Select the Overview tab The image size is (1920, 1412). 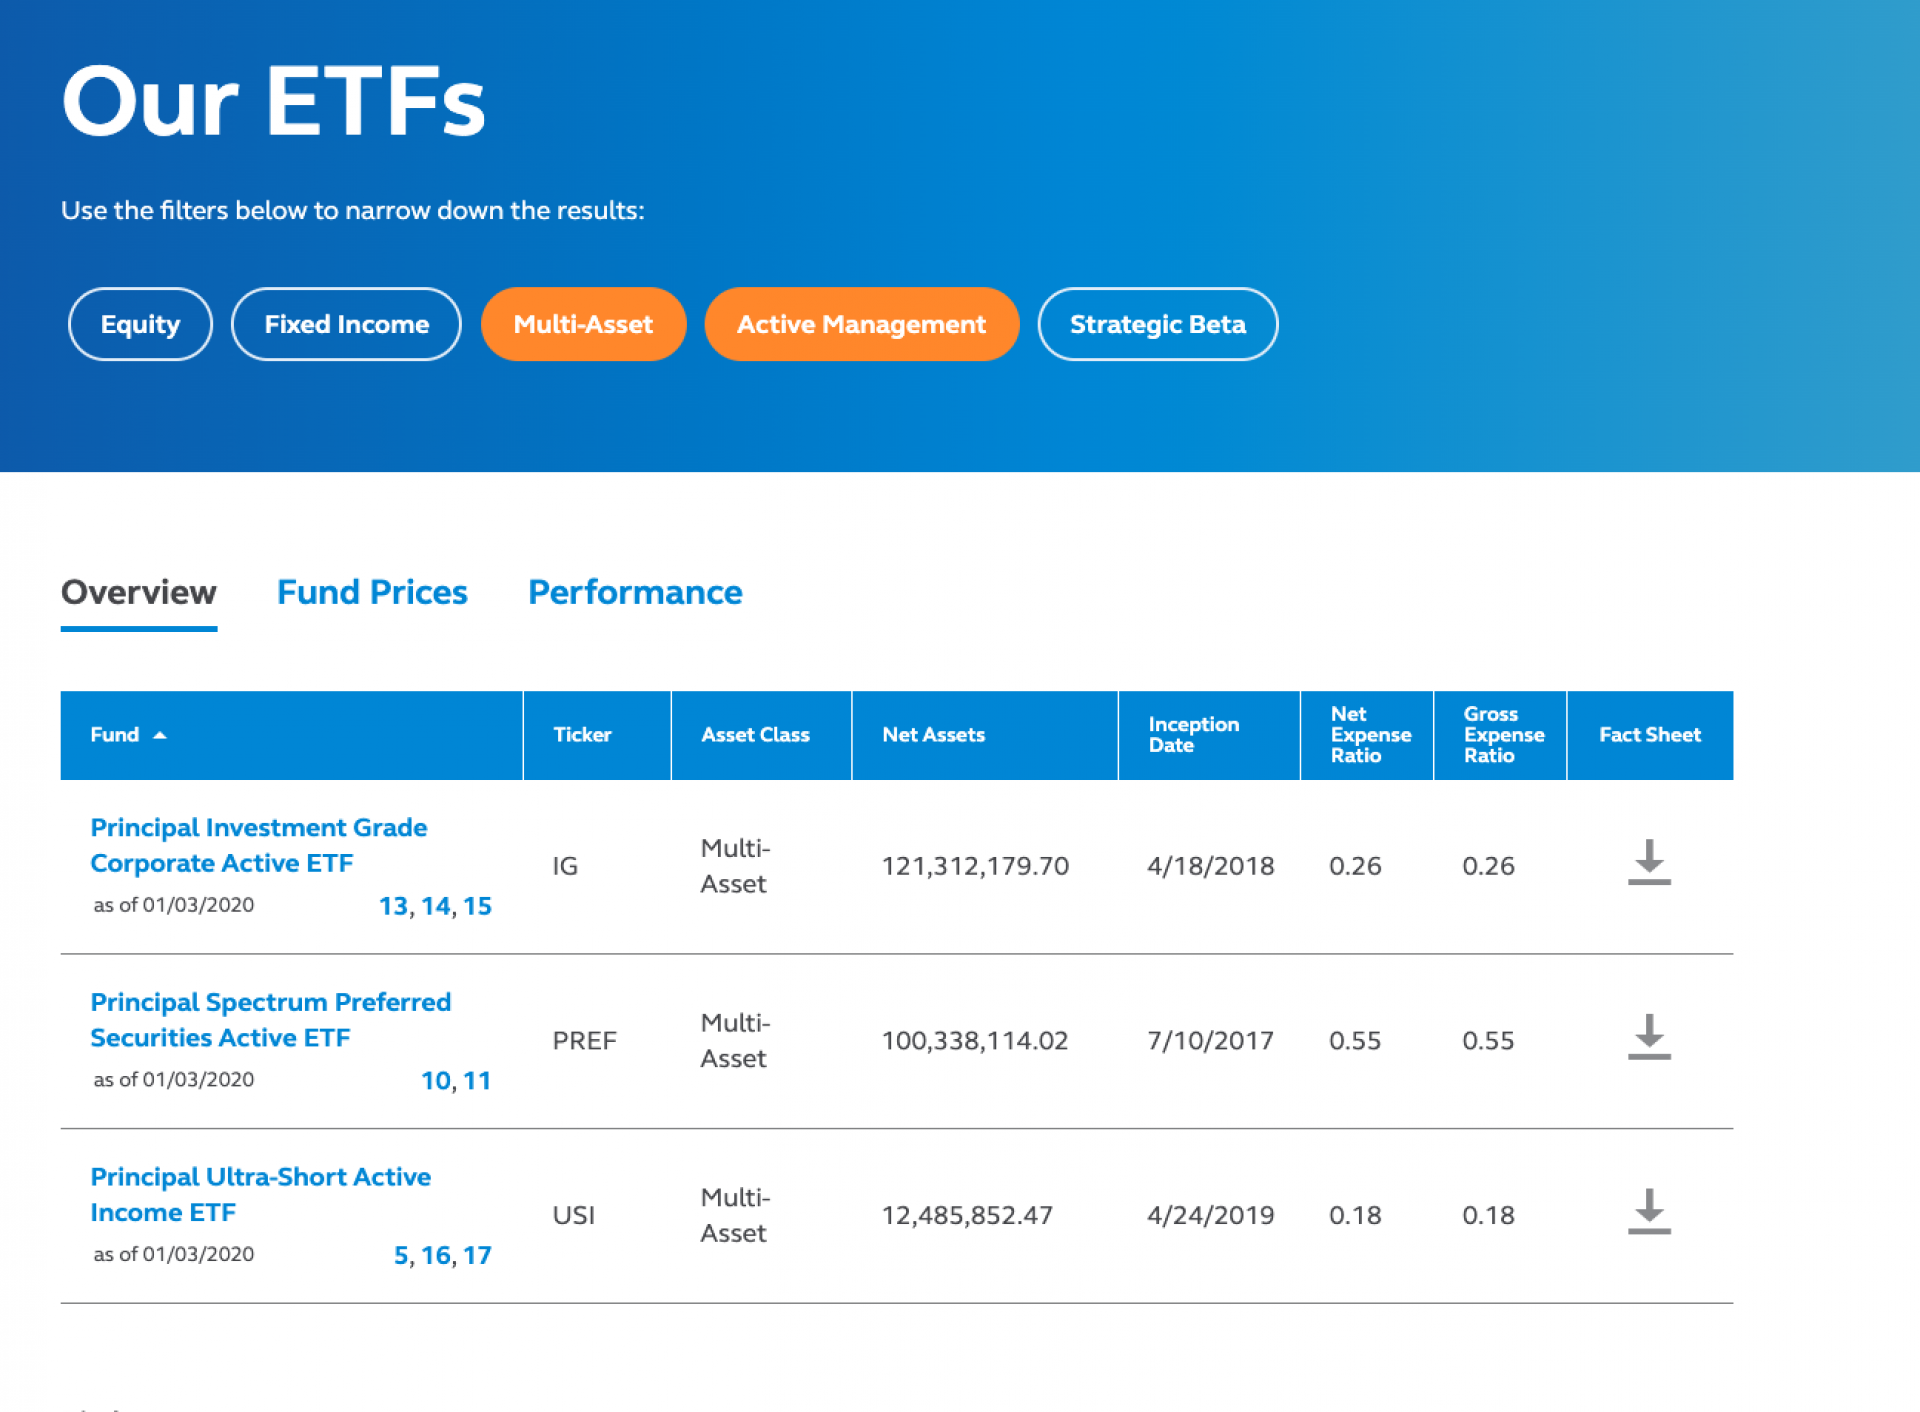(139, 592)
